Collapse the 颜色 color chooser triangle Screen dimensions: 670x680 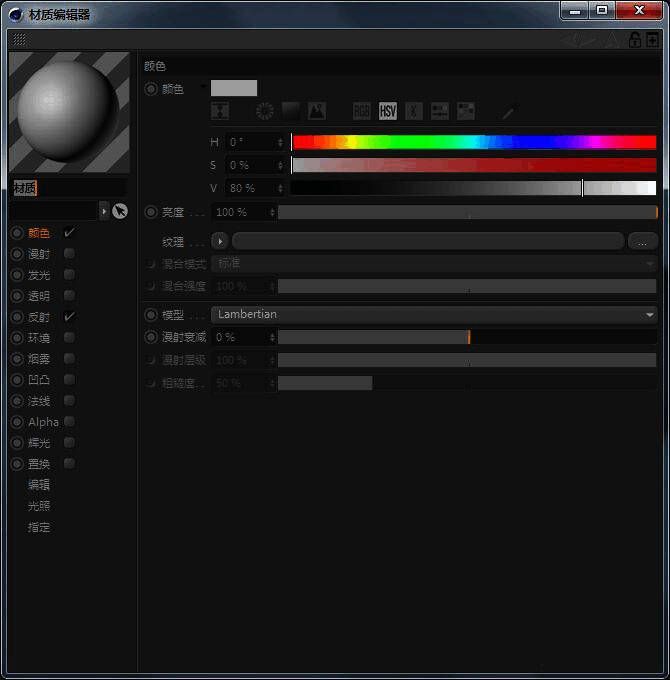(x=204, y=86)
